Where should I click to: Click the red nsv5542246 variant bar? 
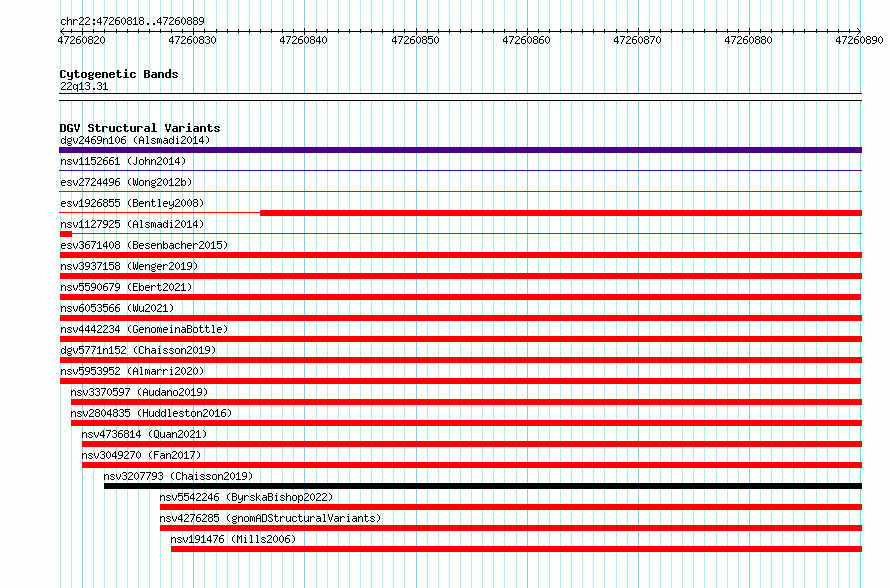(x=511, y=507)
